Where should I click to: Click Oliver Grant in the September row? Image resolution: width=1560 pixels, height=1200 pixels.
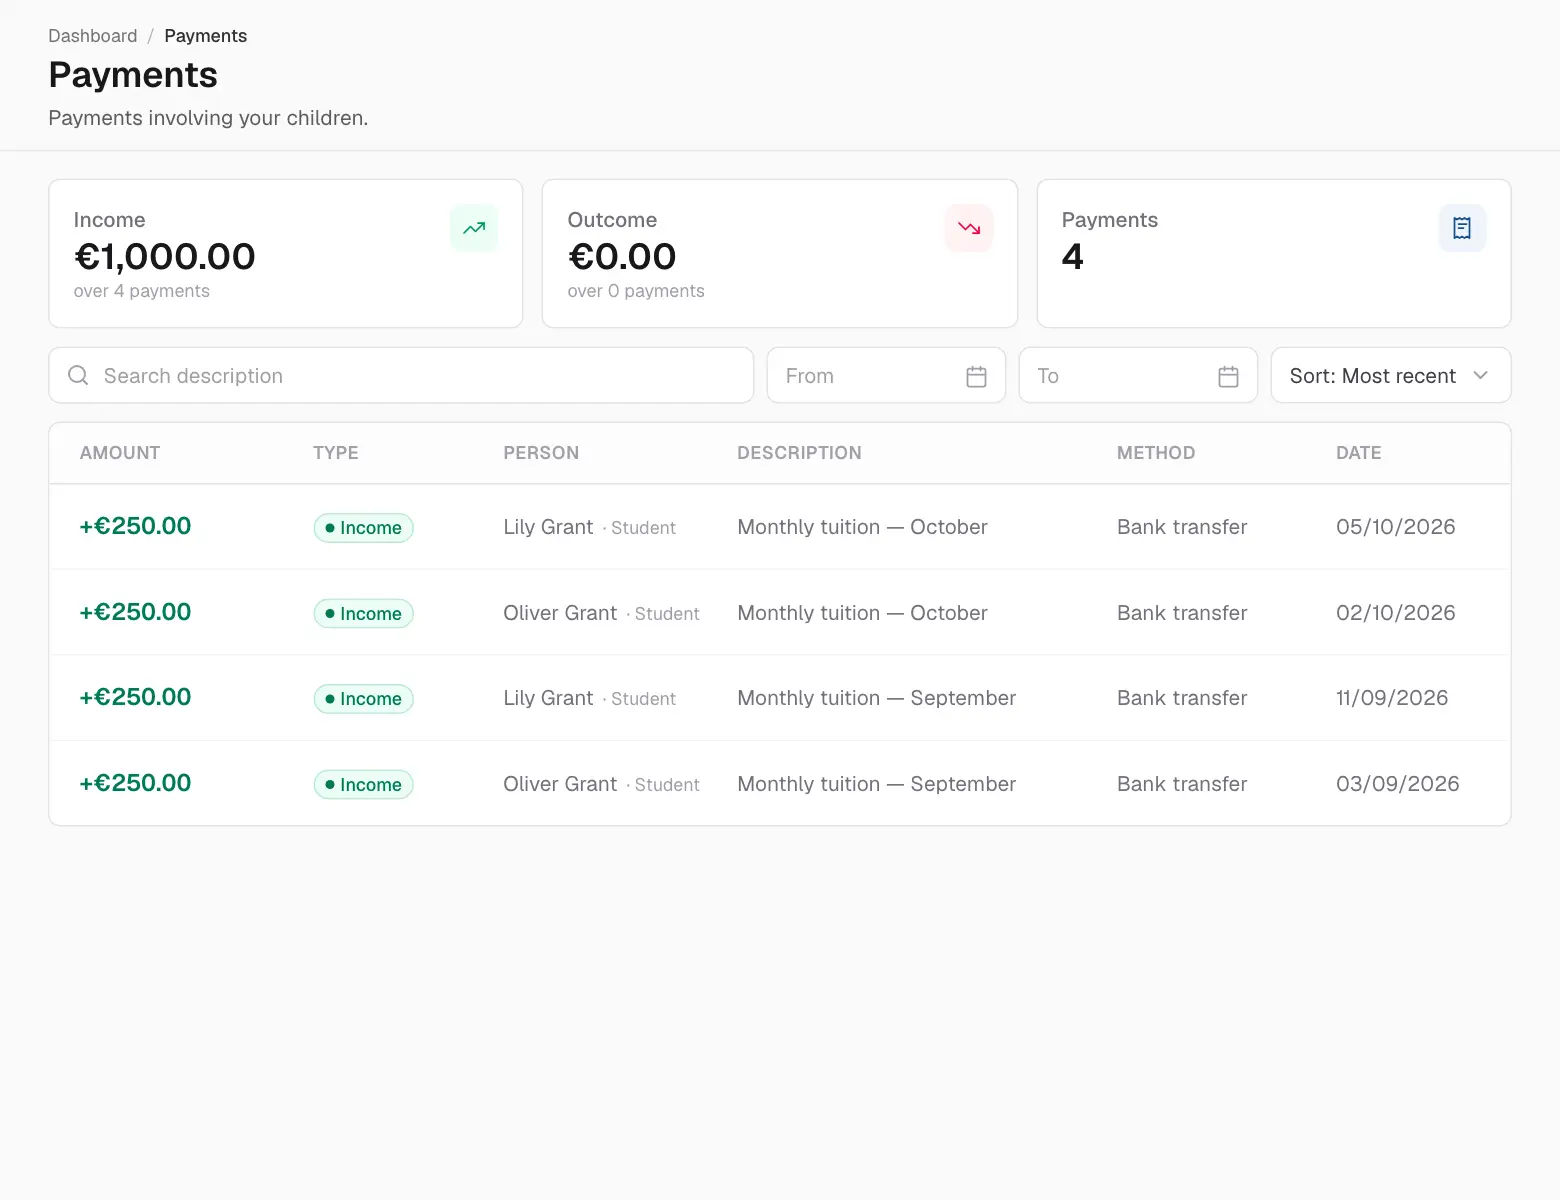pos(560,784)
